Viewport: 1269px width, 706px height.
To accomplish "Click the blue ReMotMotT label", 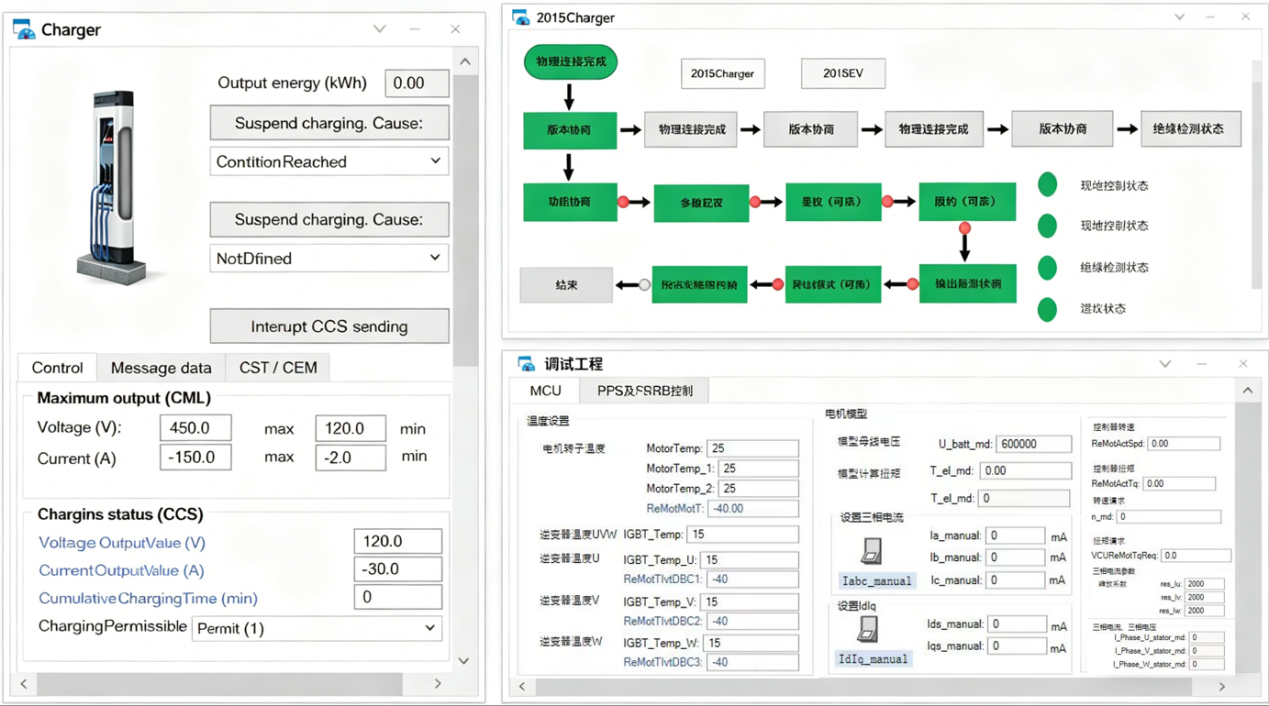I will click(675, 509).
